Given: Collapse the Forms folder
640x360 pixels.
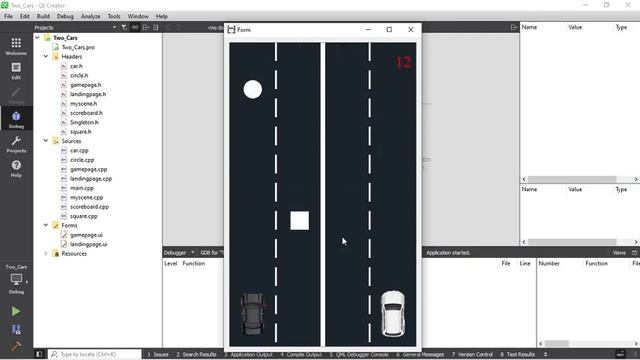Looking at the screenshot, I should tap(46, 225).
